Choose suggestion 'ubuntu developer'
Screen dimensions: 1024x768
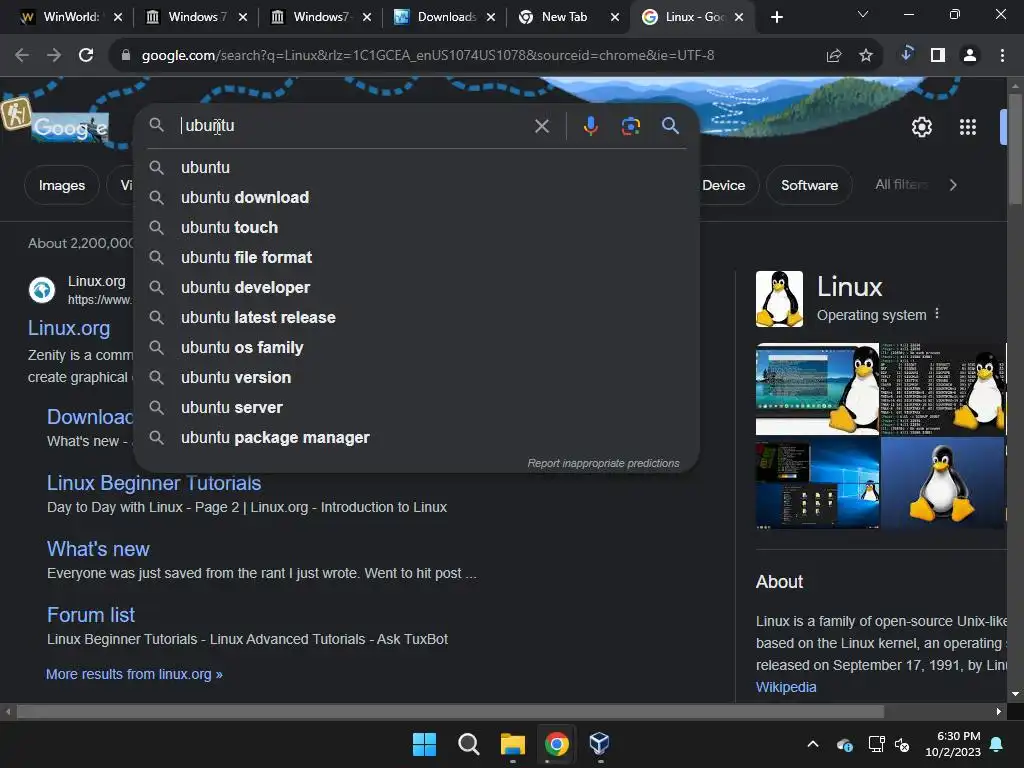[416, 287]
